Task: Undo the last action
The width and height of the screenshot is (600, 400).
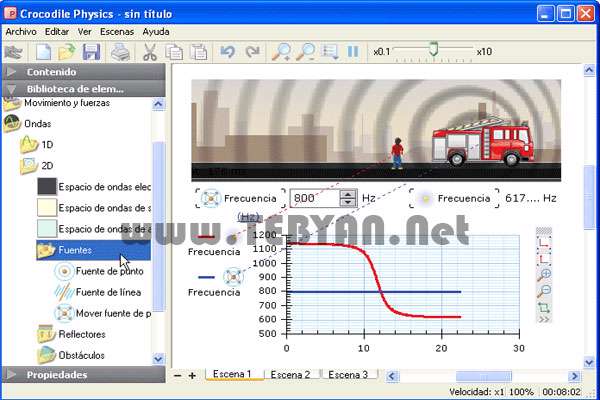Action: (x=228, y=52)
